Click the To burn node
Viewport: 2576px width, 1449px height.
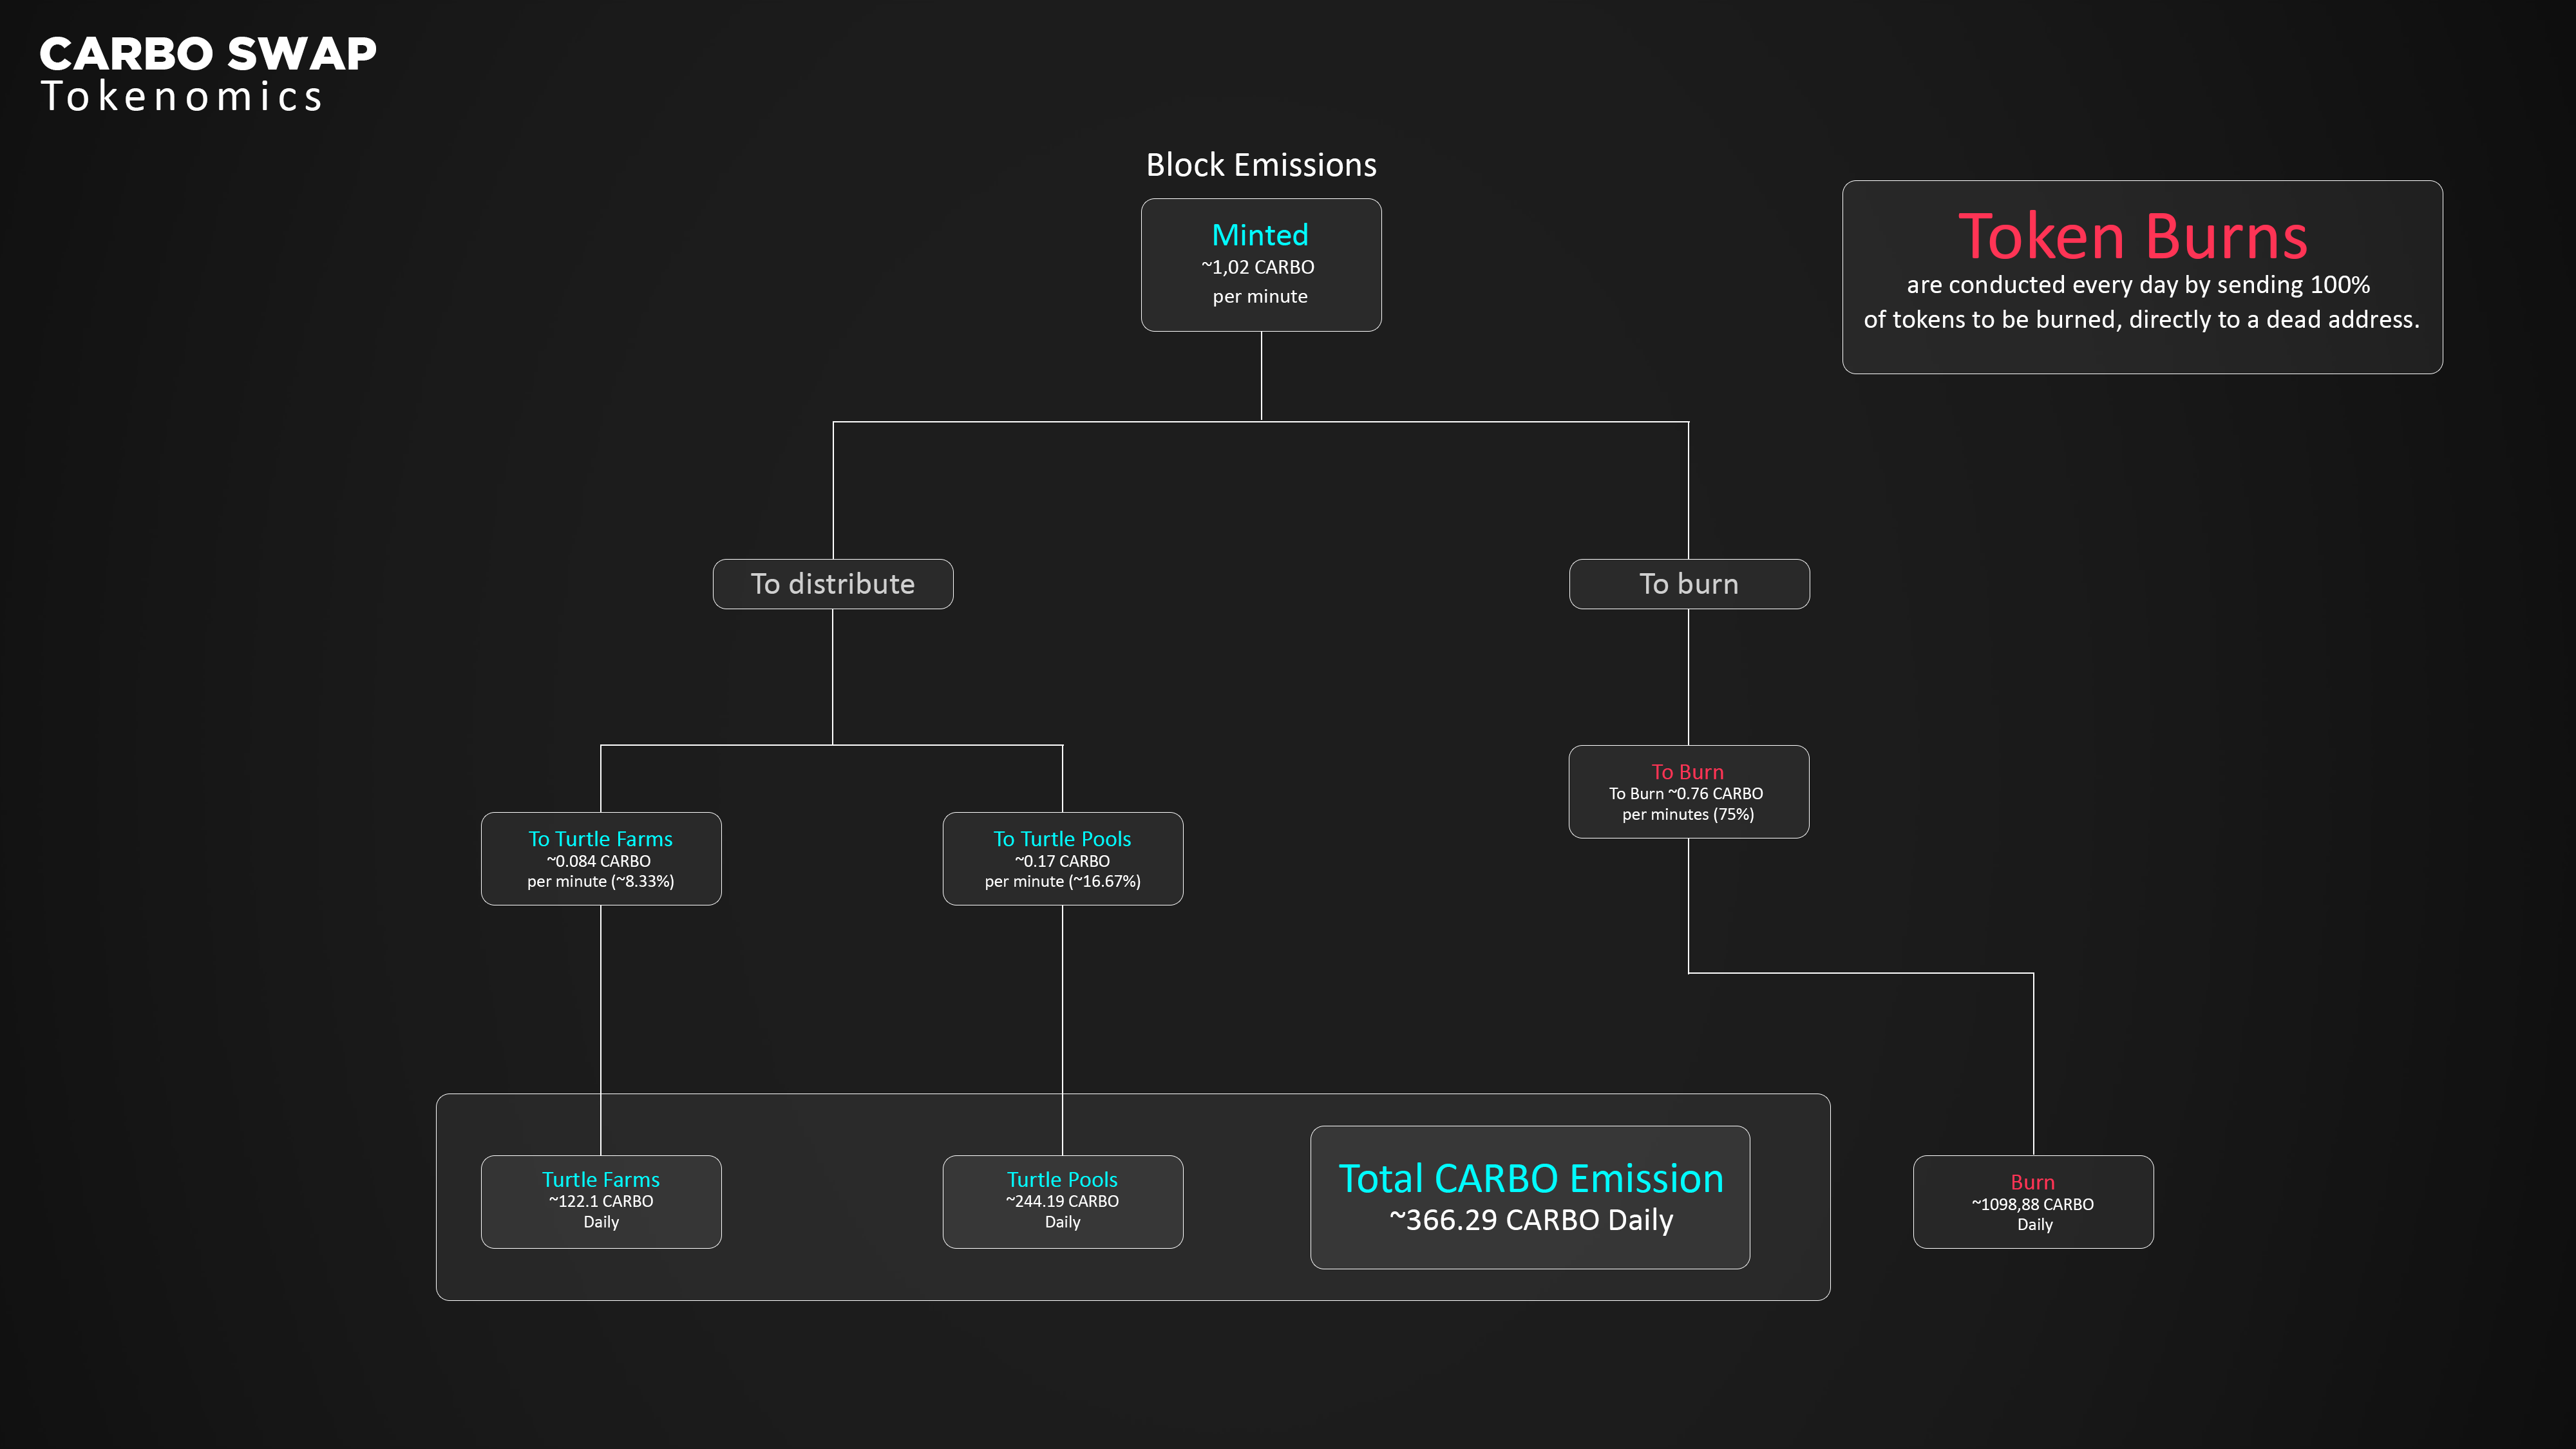point(1688,584)
